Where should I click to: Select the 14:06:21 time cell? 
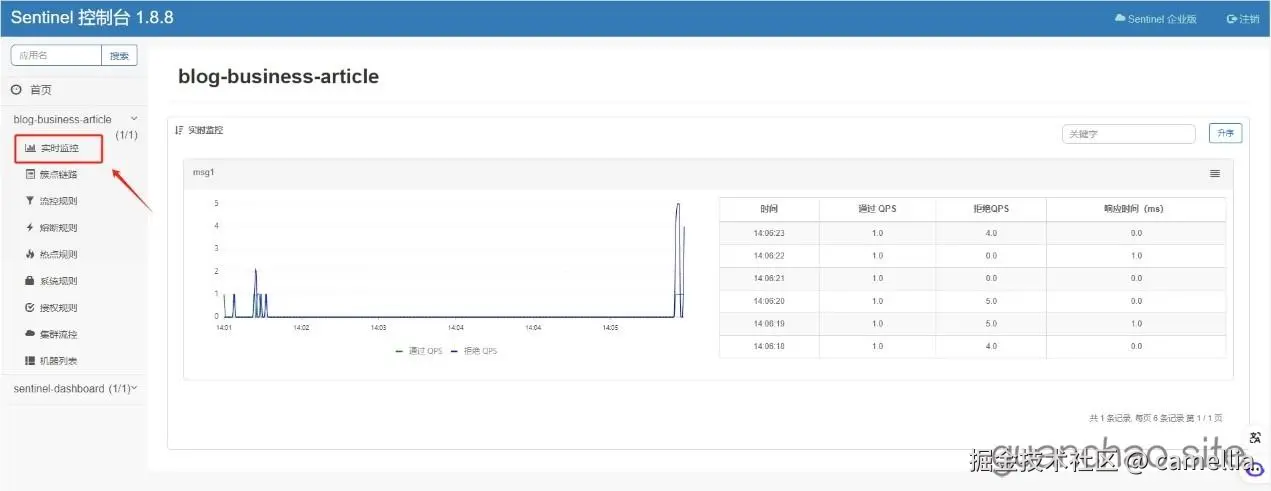tap(769, 279)
